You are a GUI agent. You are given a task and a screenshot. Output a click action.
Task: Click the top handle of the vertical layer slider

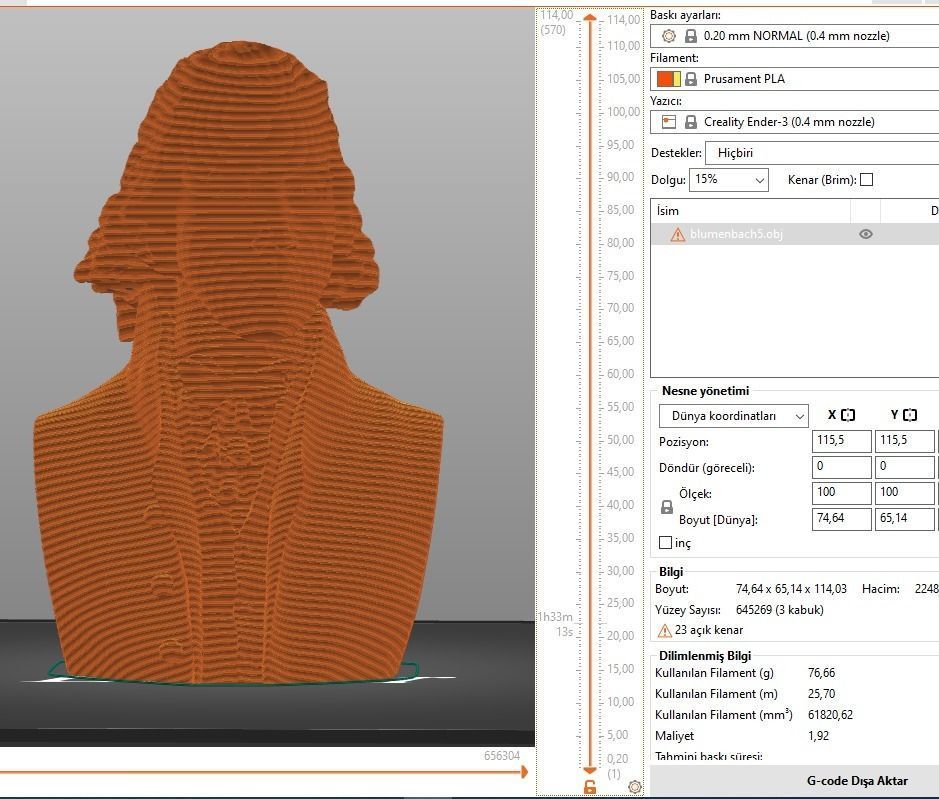coord(590,18)
